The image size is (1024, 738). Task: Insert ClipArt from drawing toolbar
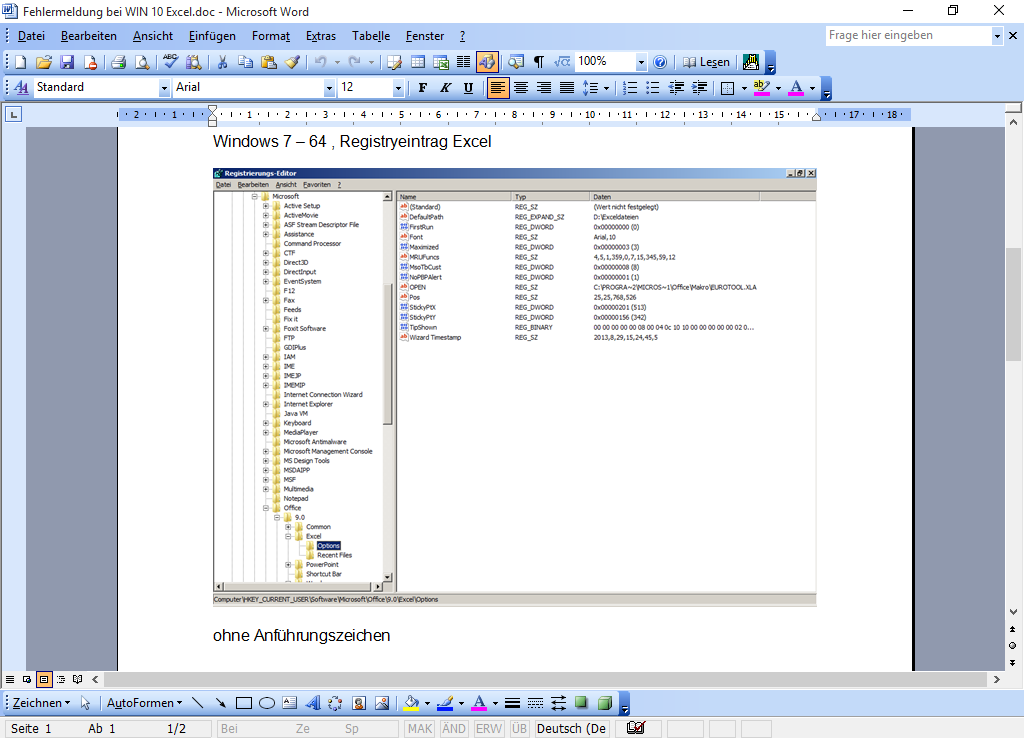point(359,703)
